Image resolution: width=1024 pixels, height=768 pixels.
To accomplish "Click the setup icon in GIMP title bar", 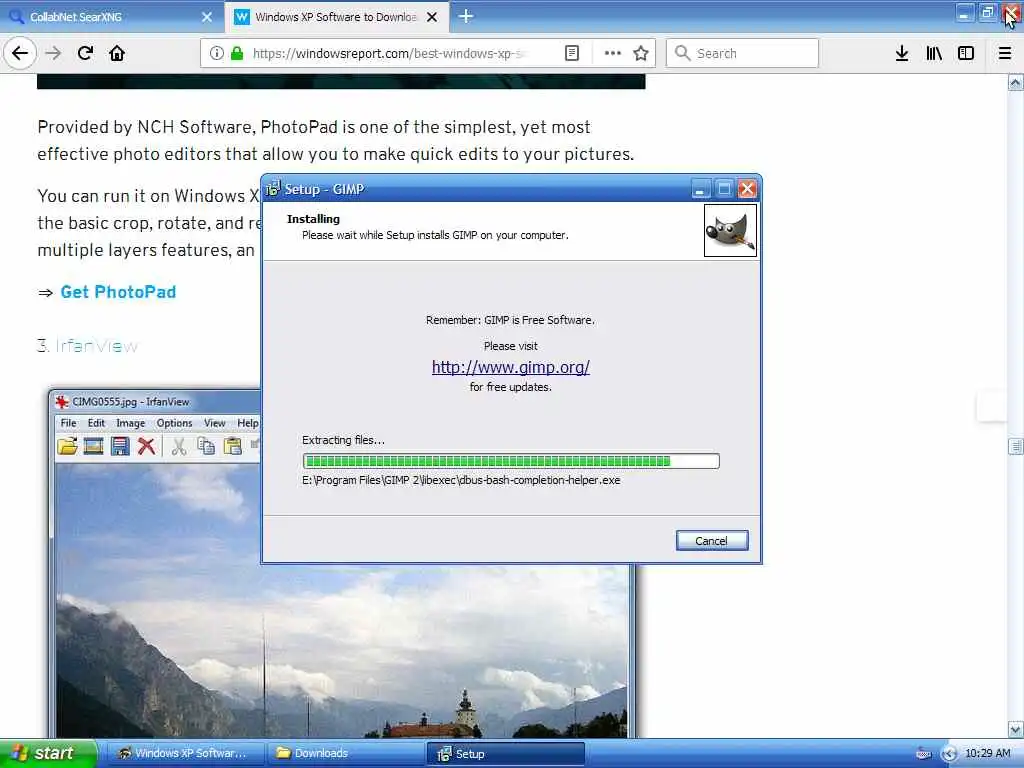I will point(273,189).
